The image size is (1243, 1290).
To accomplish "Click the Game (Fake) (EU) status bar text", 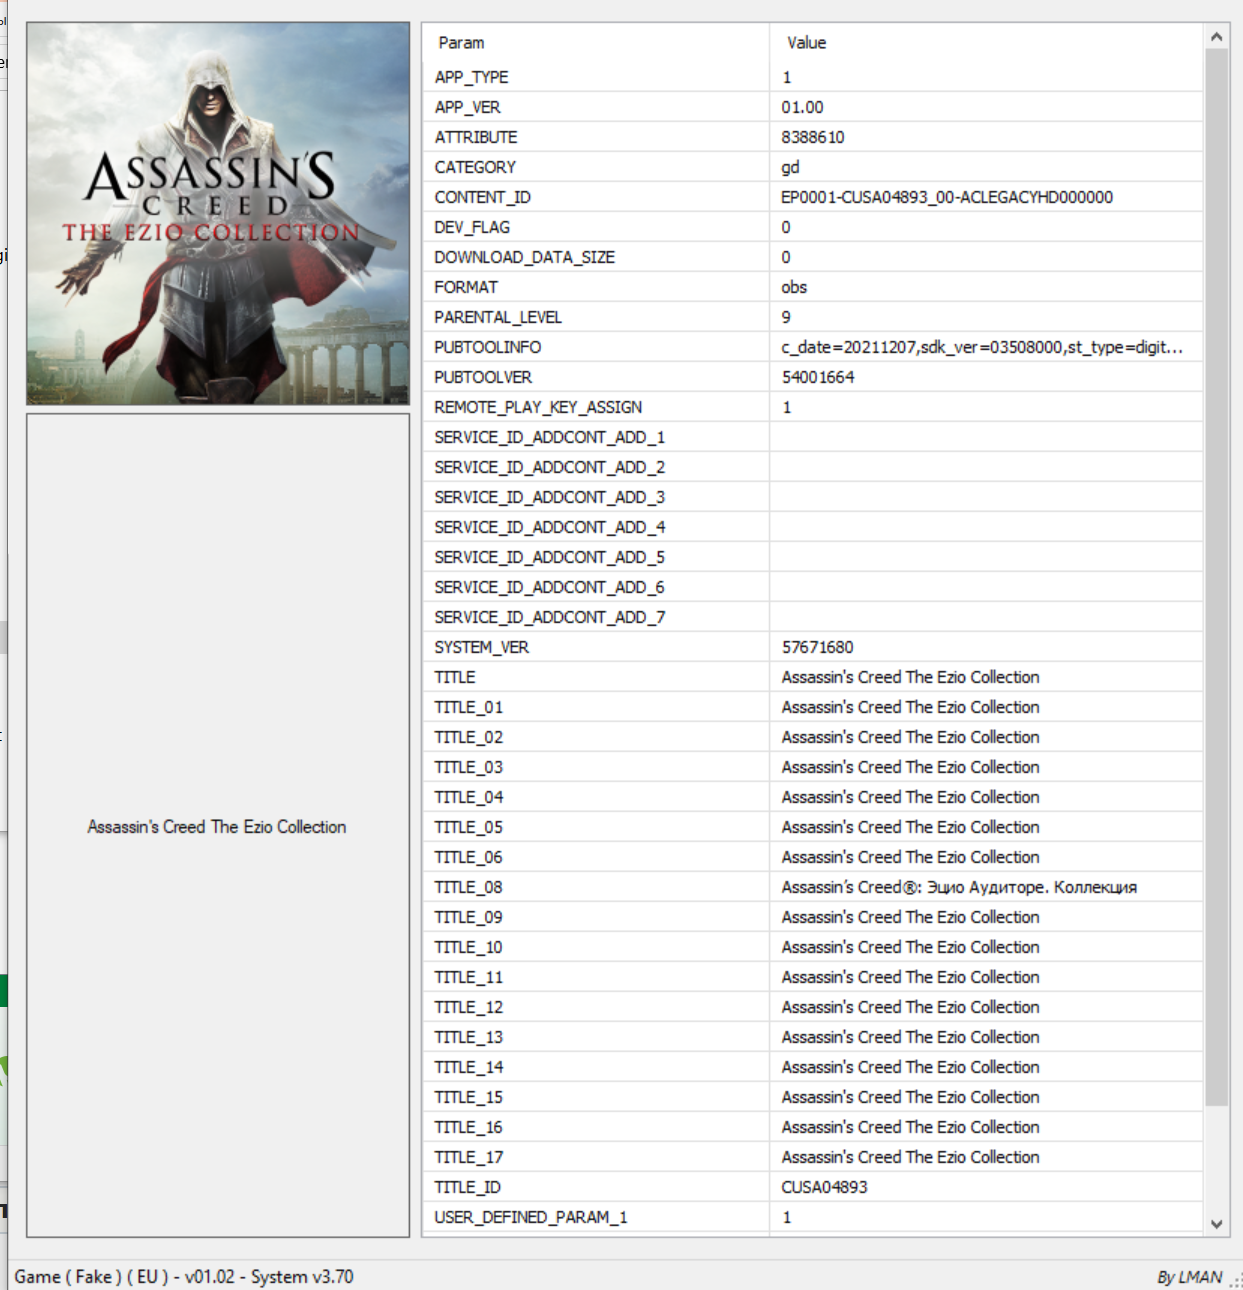I will [x=184, y=1277].
